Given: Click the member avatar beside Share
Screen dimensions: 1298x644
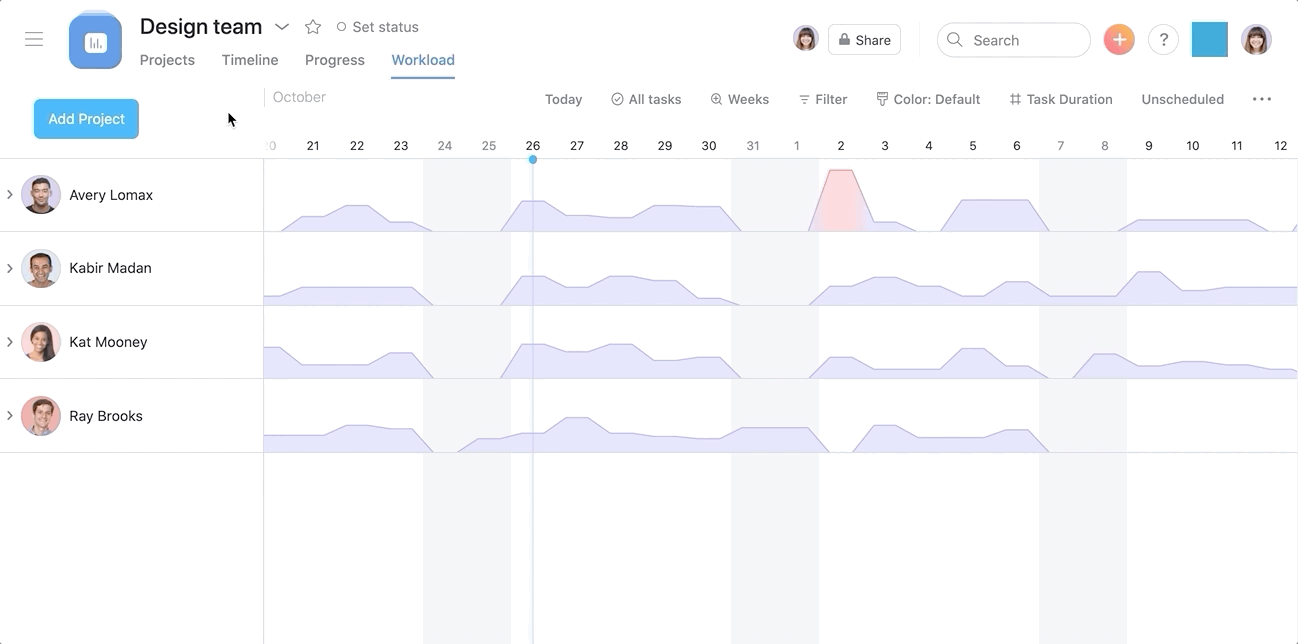Looking at the screenshot, I should 806,39.
